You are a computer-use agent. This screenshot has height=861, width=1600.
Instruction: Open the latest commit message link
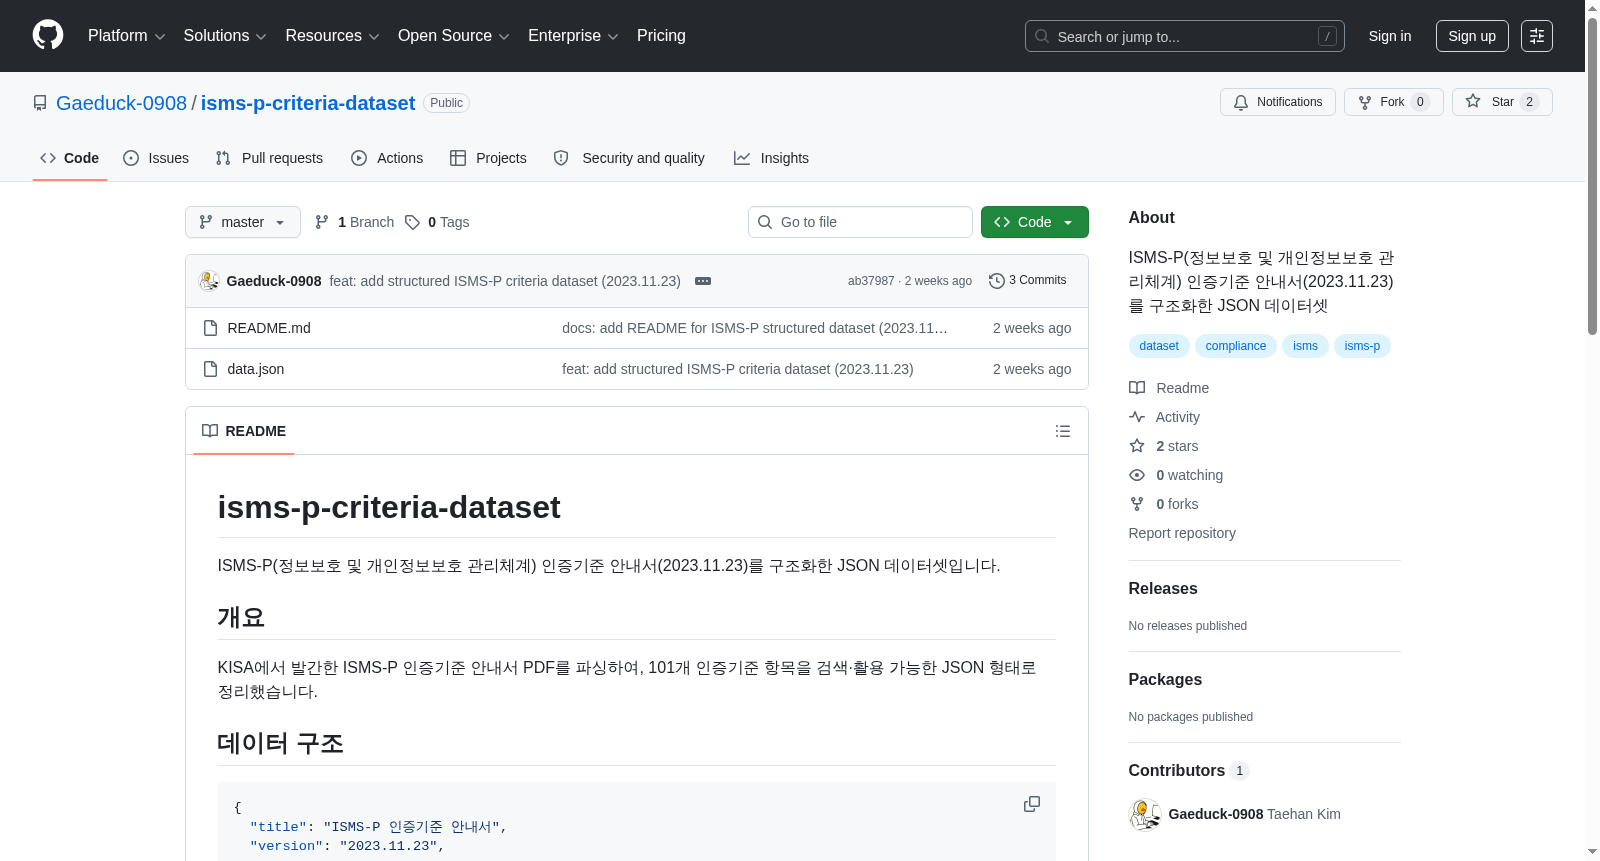[505, 281]
